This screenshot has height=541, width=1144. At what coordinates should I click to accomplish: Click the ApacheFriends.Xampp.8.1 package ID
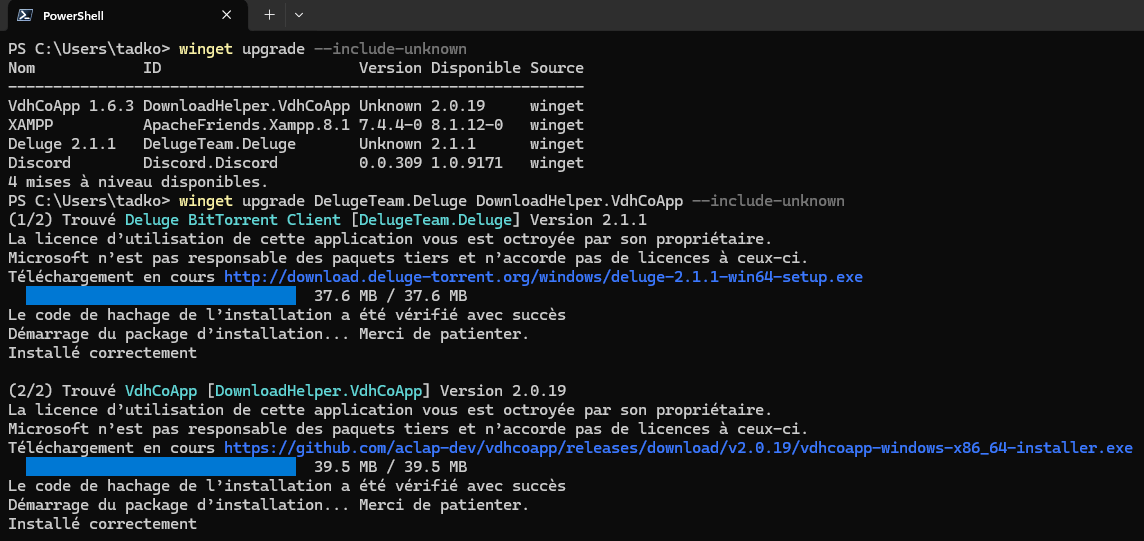click(x=246, y=125)
